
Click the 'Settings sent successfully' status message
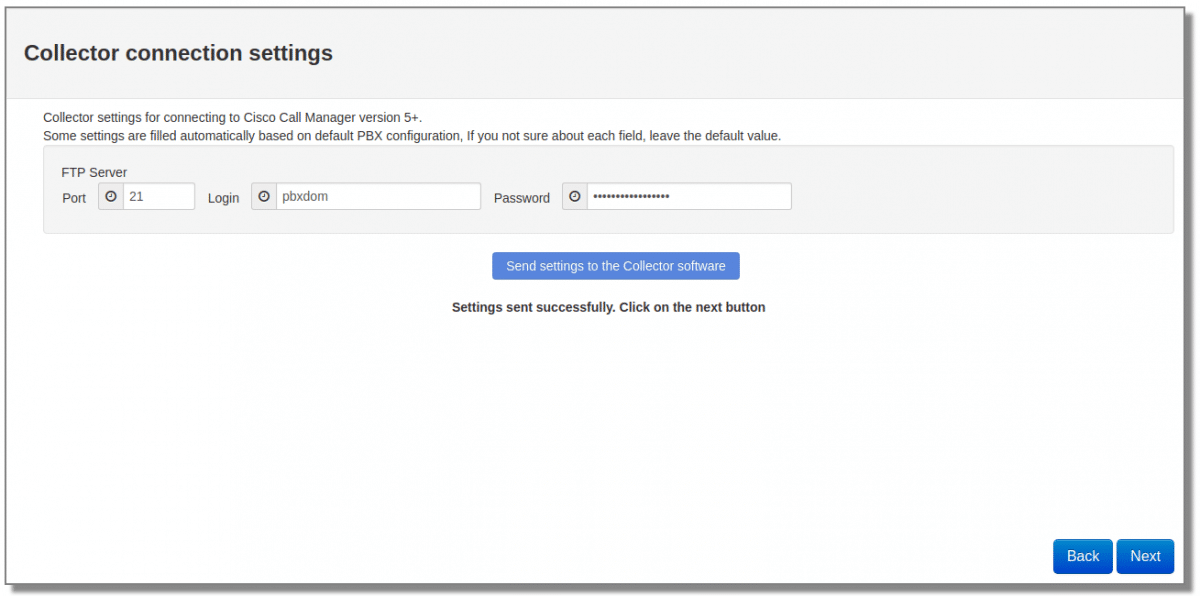pos(608,307)
